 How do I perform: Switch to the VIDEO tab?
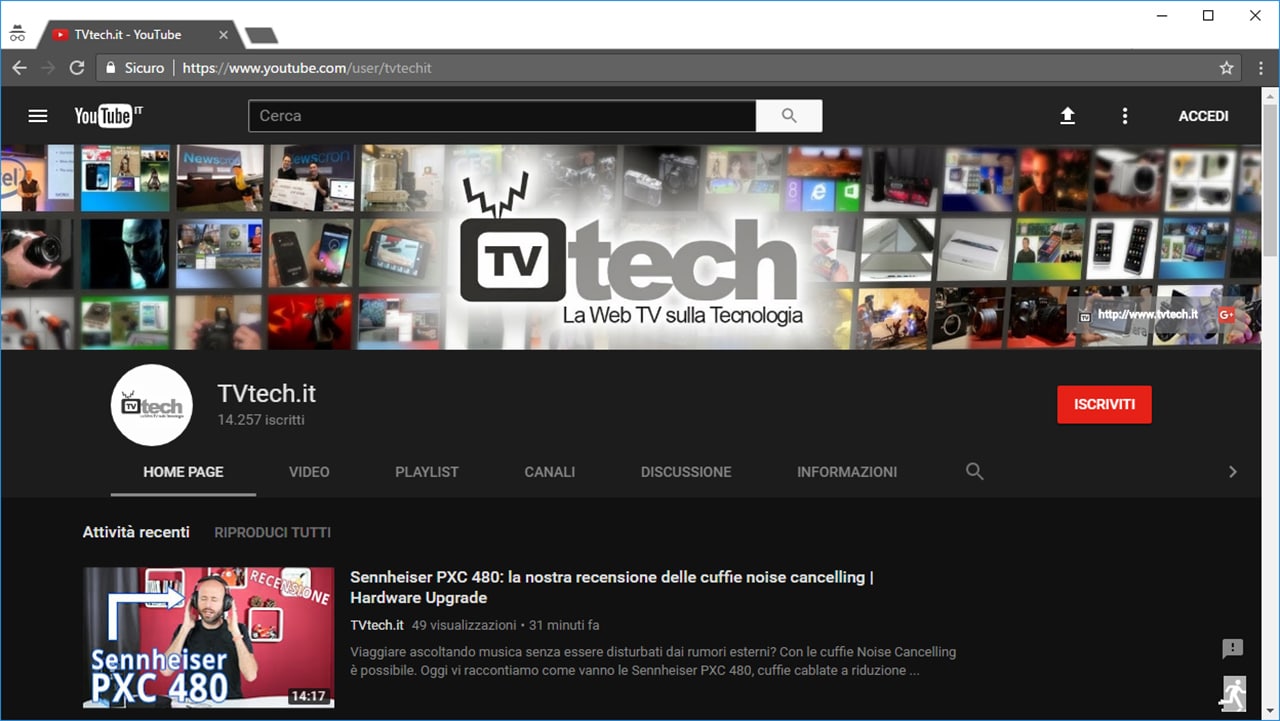tap(309, 472)
